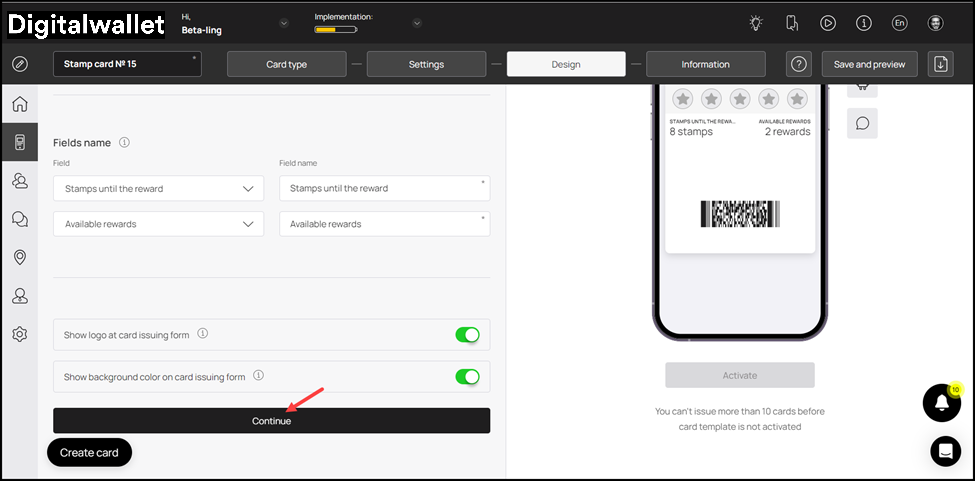
Task: Edit the Stamps until the reward field name
Action: pyautogui.click(x=385, y=188)
